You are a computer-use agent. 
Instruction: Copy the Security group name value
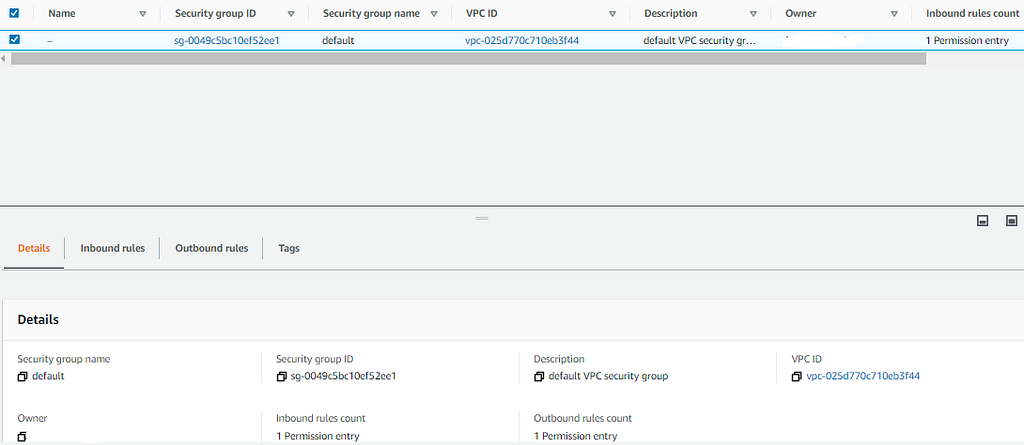tap(22, 376)
